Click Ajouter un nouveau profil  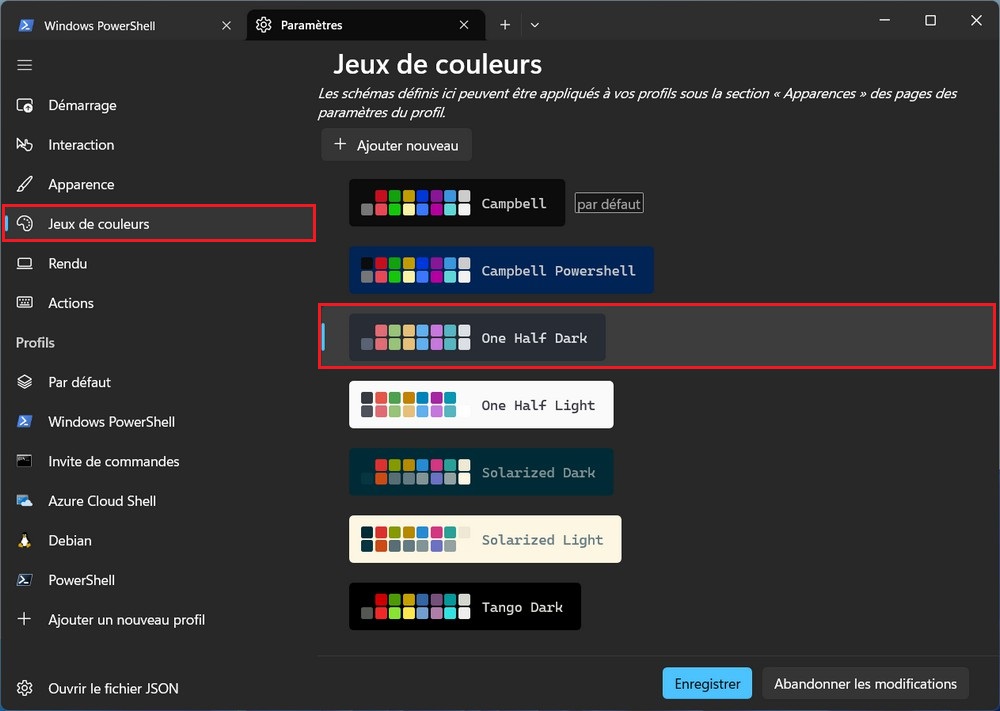tap(159, 619)
